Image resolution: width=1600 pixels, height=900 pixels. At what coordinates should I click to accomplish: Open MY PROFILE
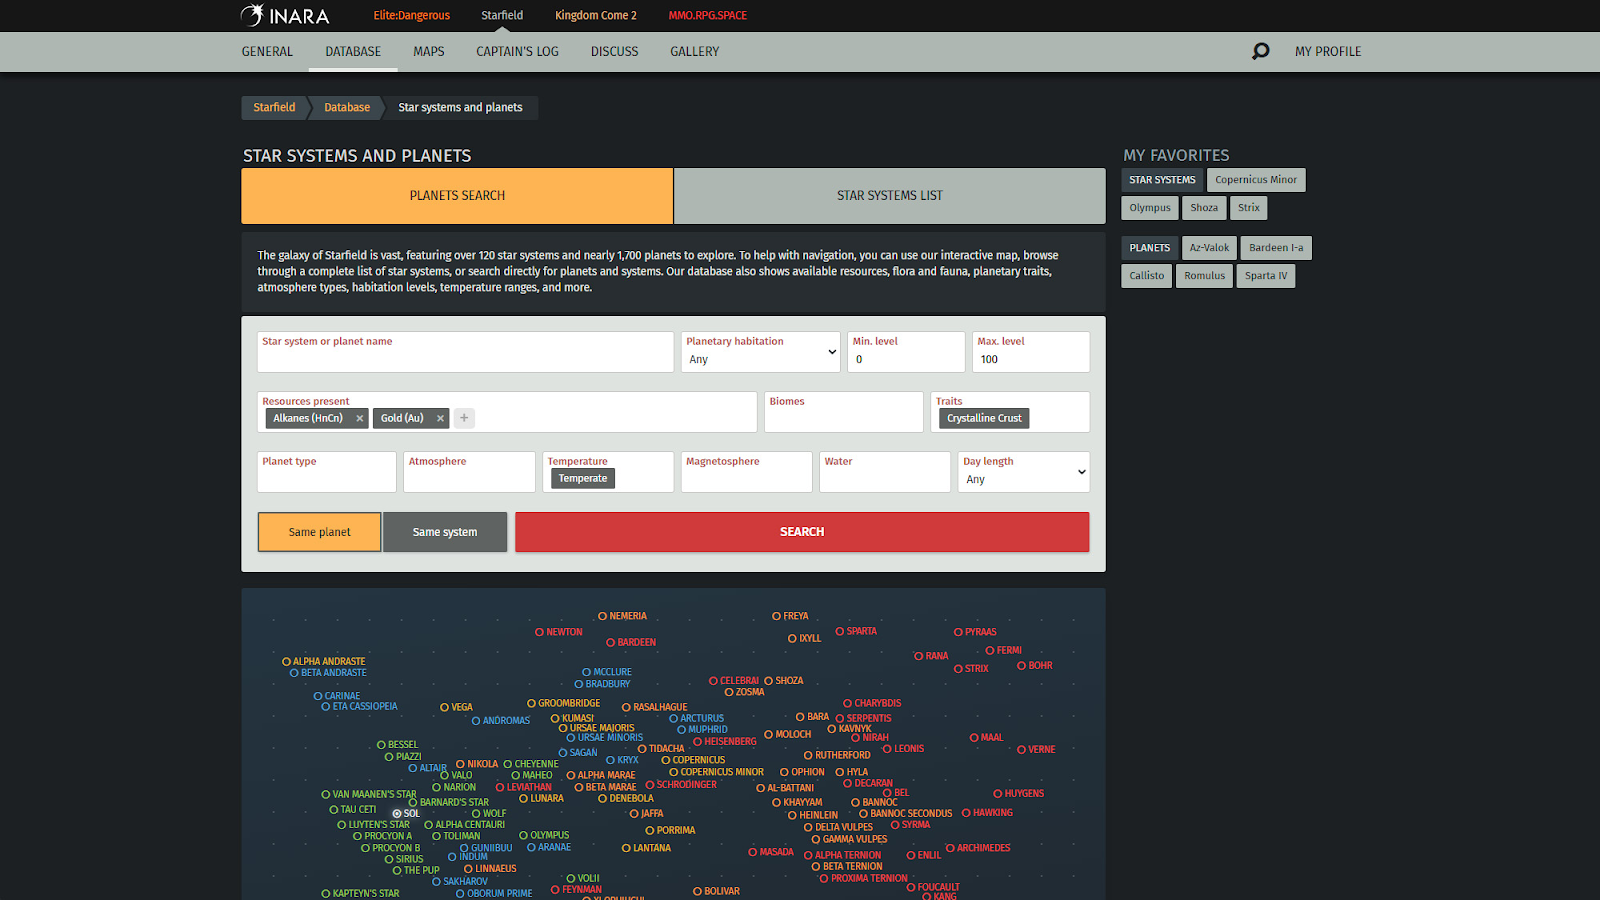(x=1328, y=52)
